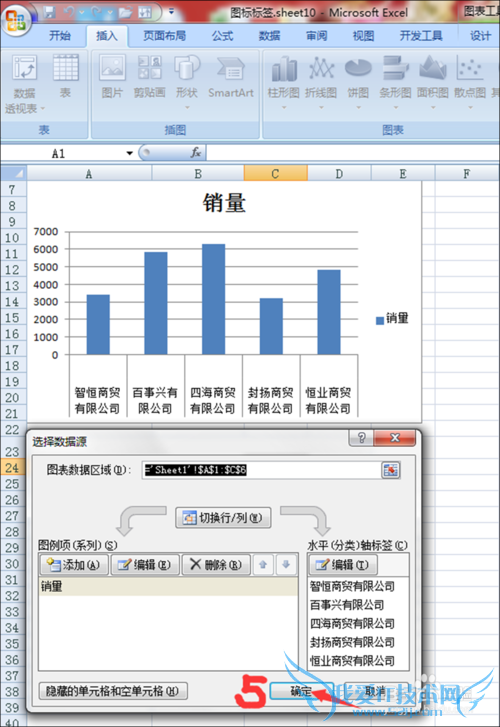Click the 编辑(T) axis labels edit button
The image size is (500, 727).
342,565
